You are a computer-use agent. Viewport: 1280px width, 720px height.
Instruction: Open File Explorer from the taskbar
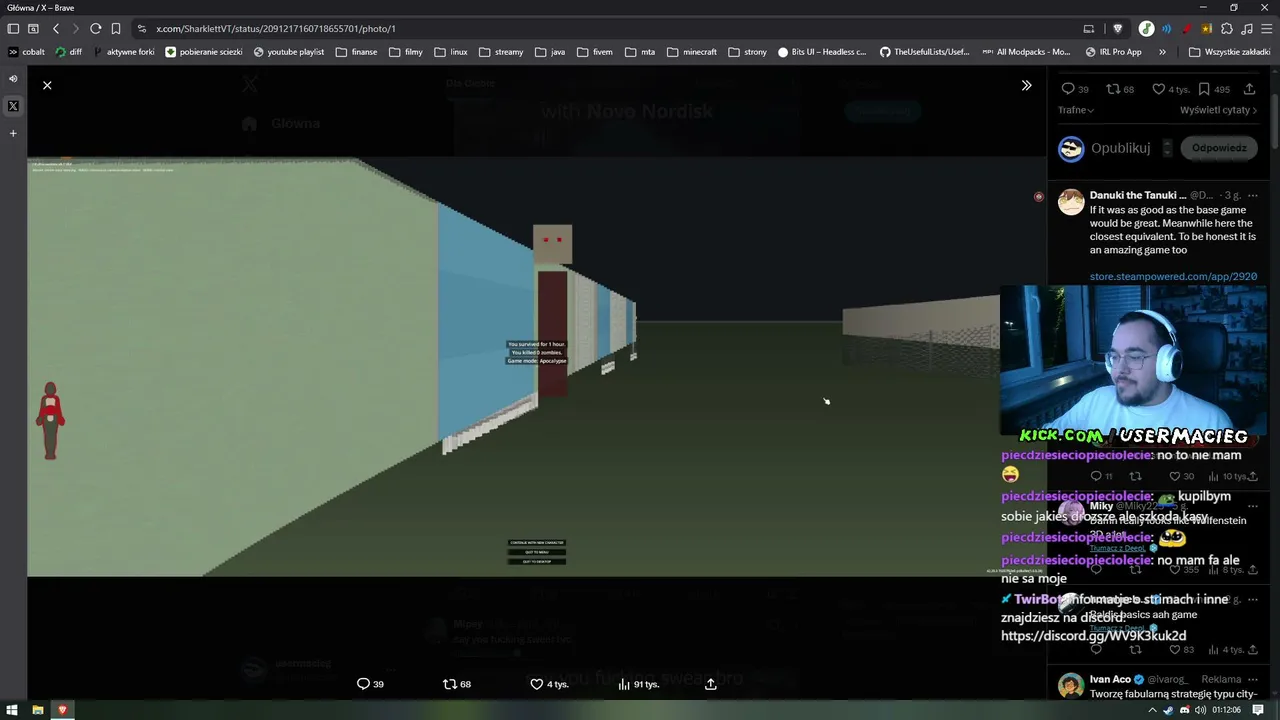pos(37,710)
